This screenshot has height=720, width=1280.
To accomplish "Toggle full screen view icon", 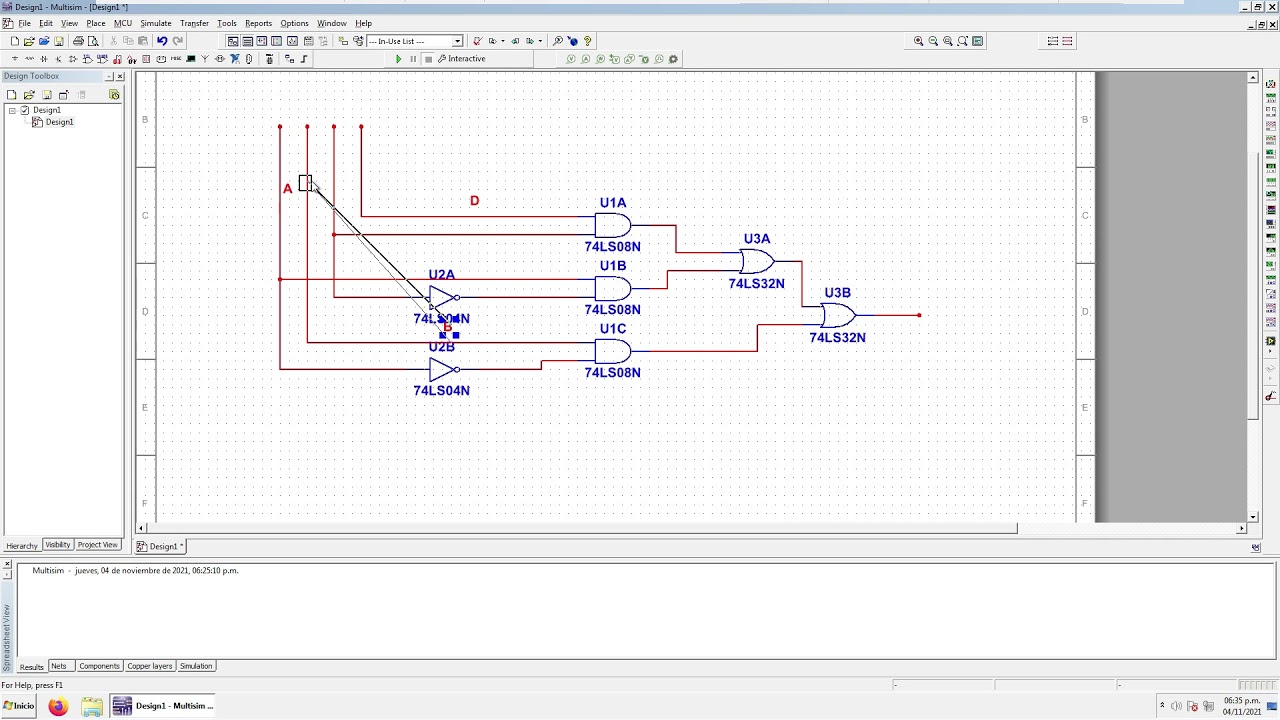I will coord(978,41).
